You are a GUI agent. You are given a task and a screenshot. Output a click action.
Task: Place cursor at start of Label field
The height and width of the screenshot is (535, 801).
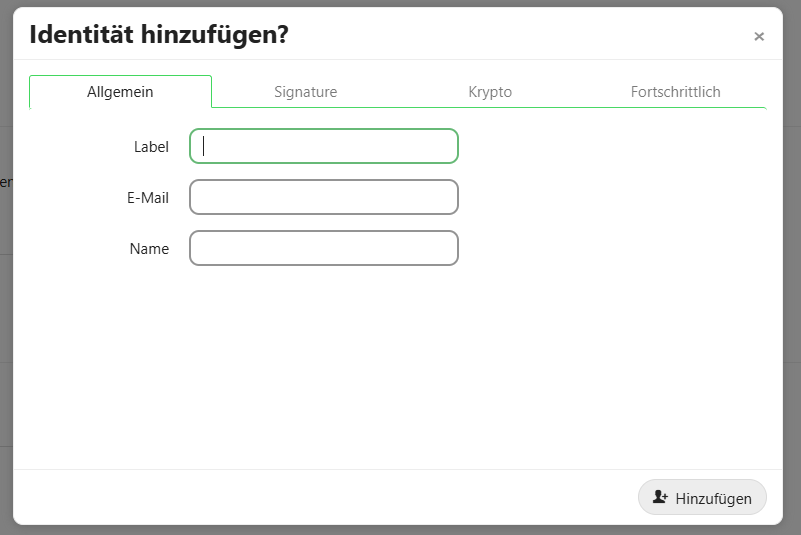(x=200, y=146)
